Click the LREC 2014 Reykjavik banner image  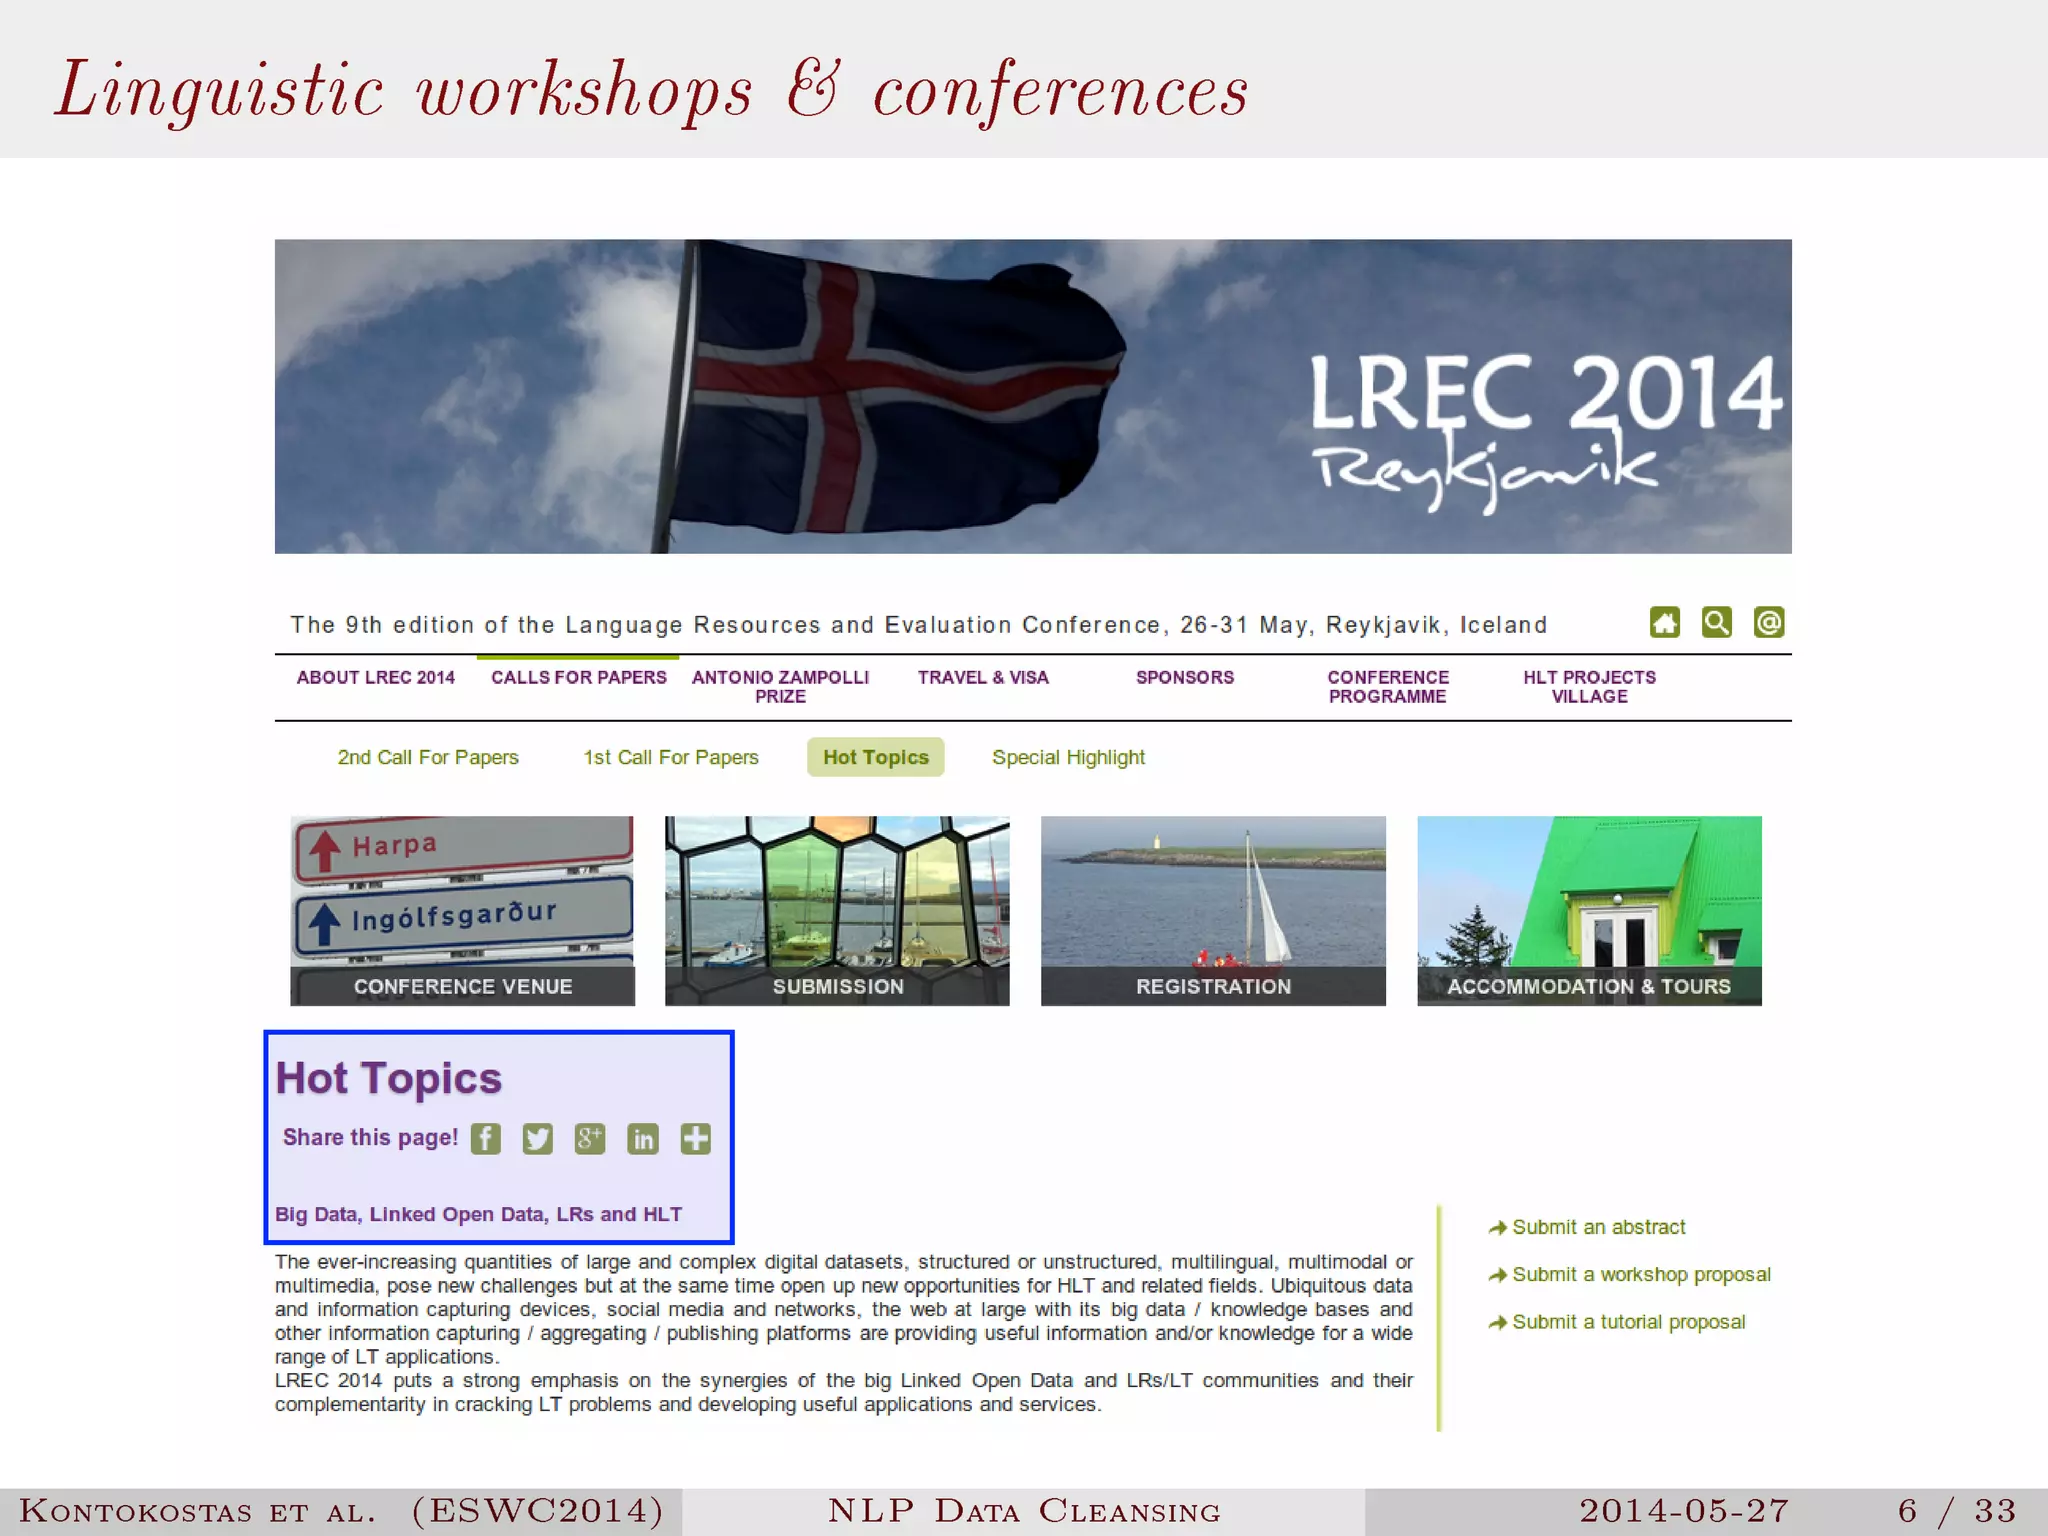1033,396
